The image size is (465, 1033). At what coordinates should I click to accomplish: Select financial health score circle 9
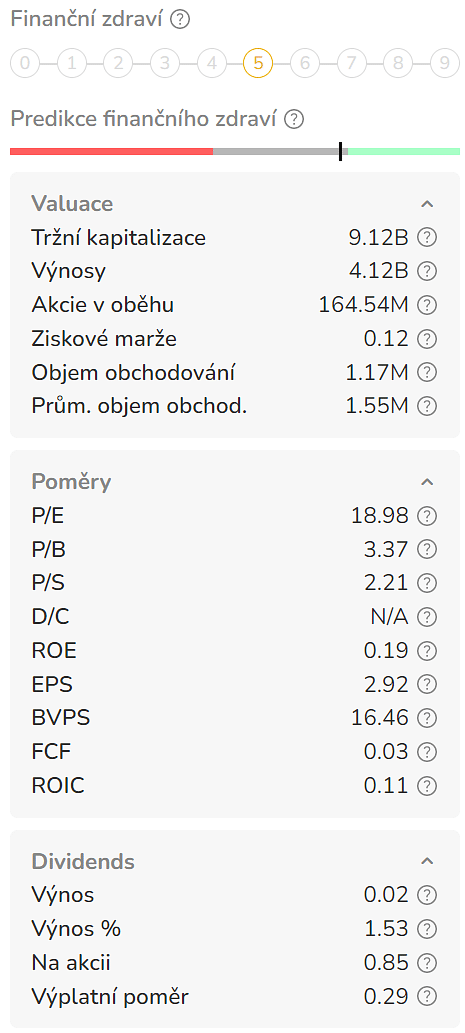[x=445, y=63]
